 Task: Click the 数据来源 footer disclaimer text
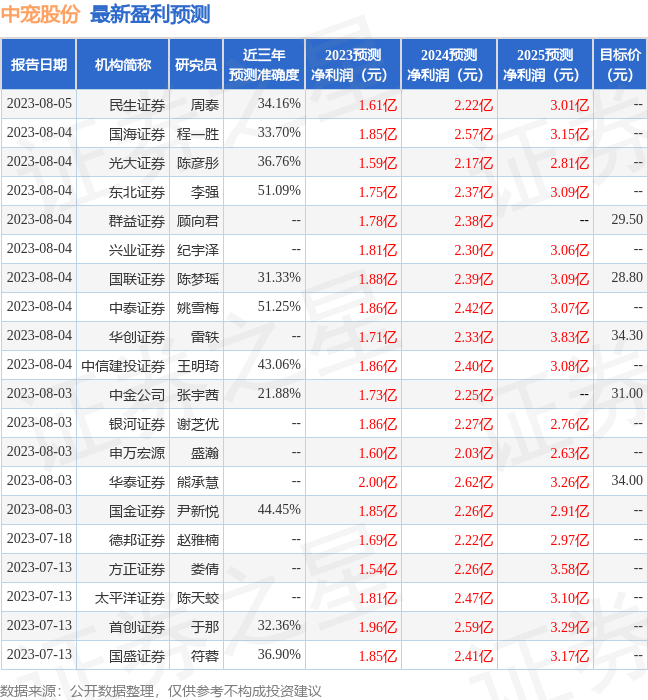tap(161, 691)
